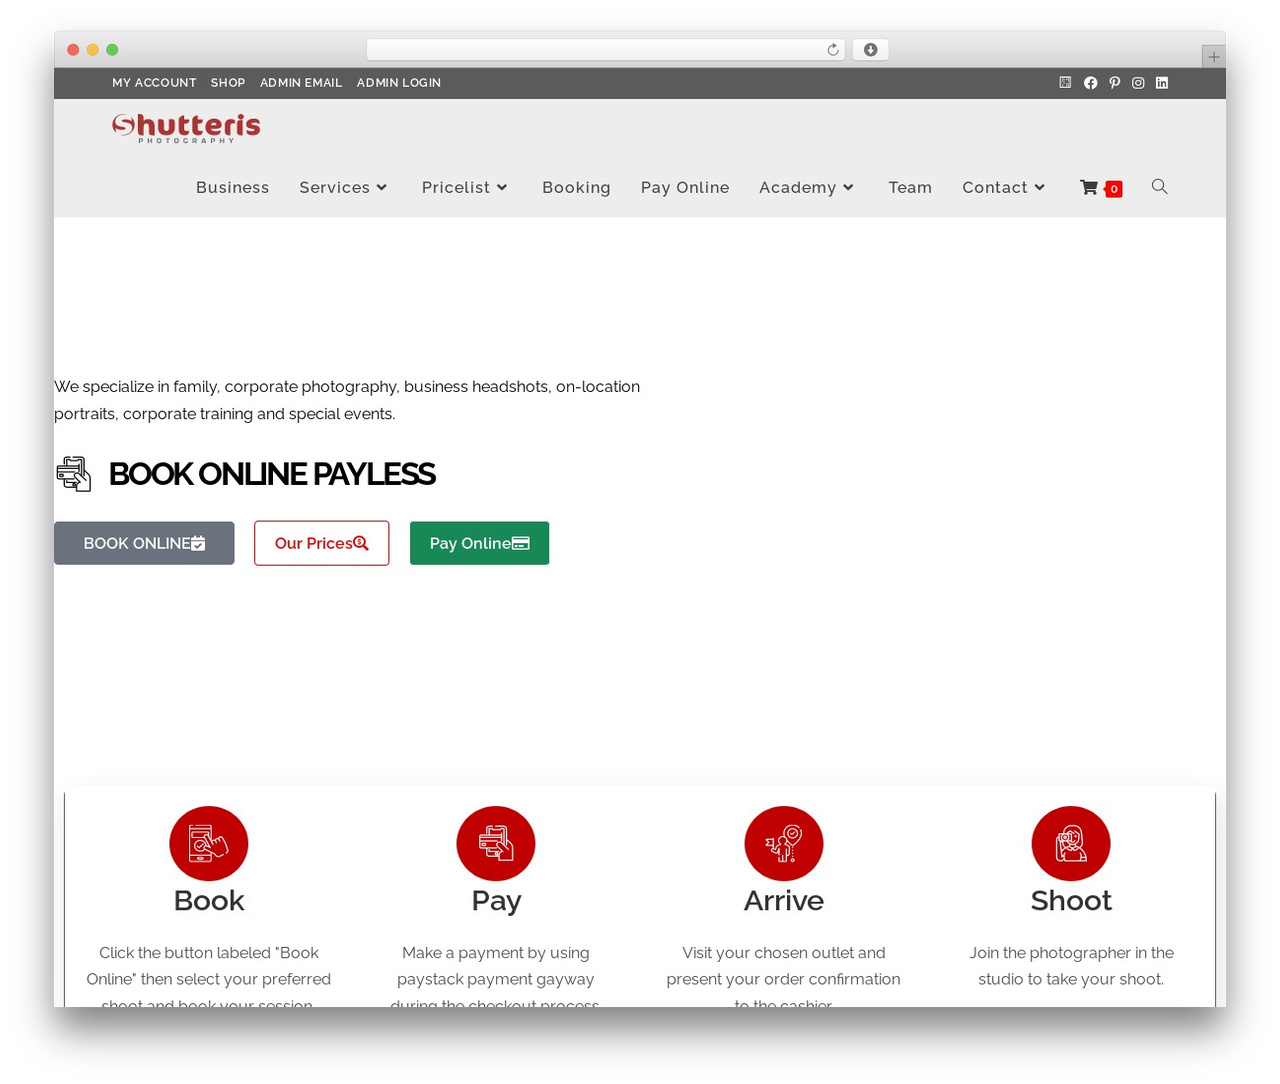Screen dimensions: 1280x1084
Task: Click the red Shoot circle icon
Action: (1071, 845)
